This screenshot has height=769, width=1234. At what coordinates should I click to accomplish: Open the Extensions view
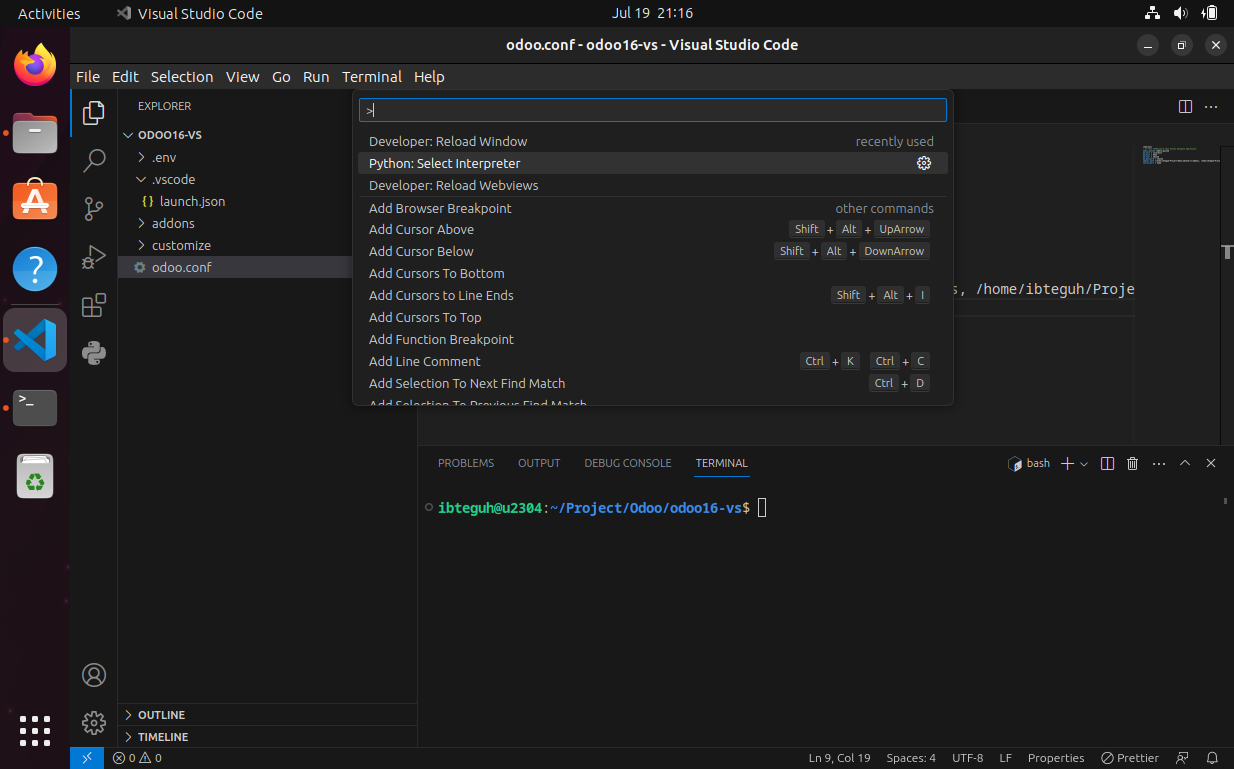[x=93, y=305]
